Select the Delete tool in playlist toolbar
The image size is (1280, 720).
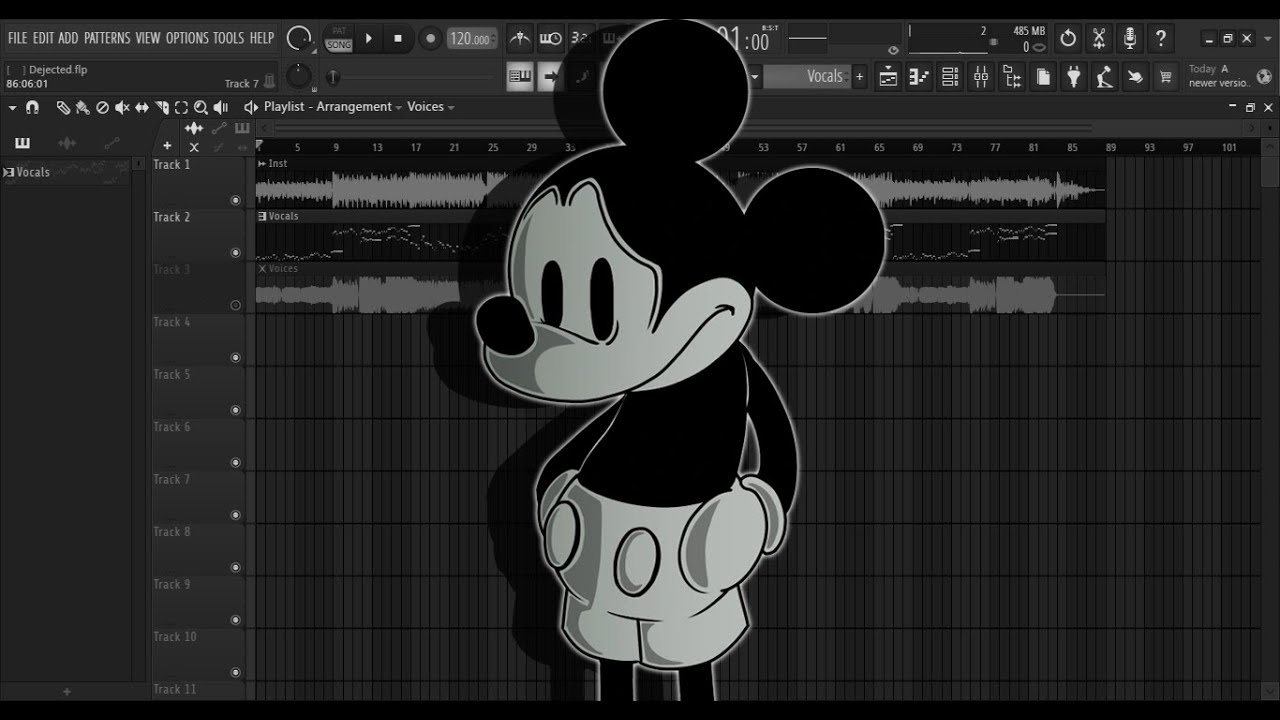pyautogui.click(x=102, y=107)
